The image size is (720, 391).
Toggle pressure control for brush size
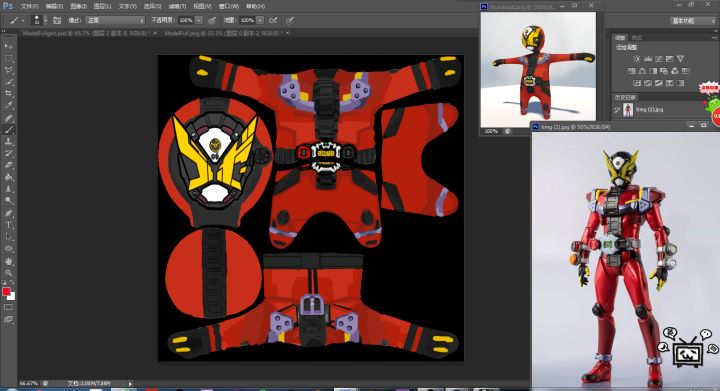(x=290, y=20)
